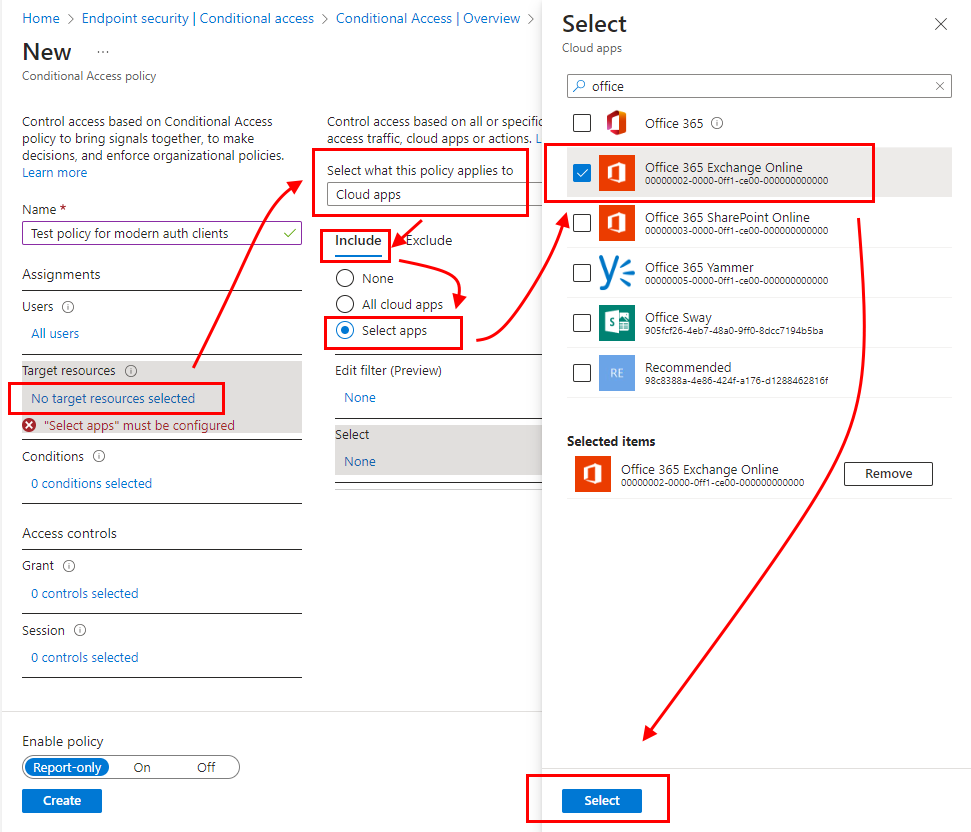
Task: Click the Exchange Online icon under Selected items
Action: point(592,474)
